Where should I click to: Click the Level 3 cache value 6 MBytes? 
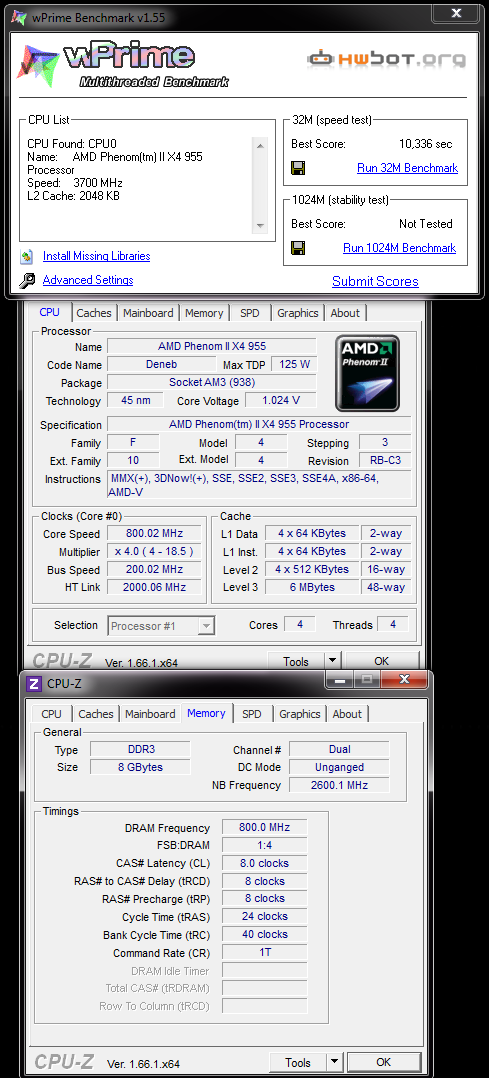pyautogui.click(x=312, y=587)
